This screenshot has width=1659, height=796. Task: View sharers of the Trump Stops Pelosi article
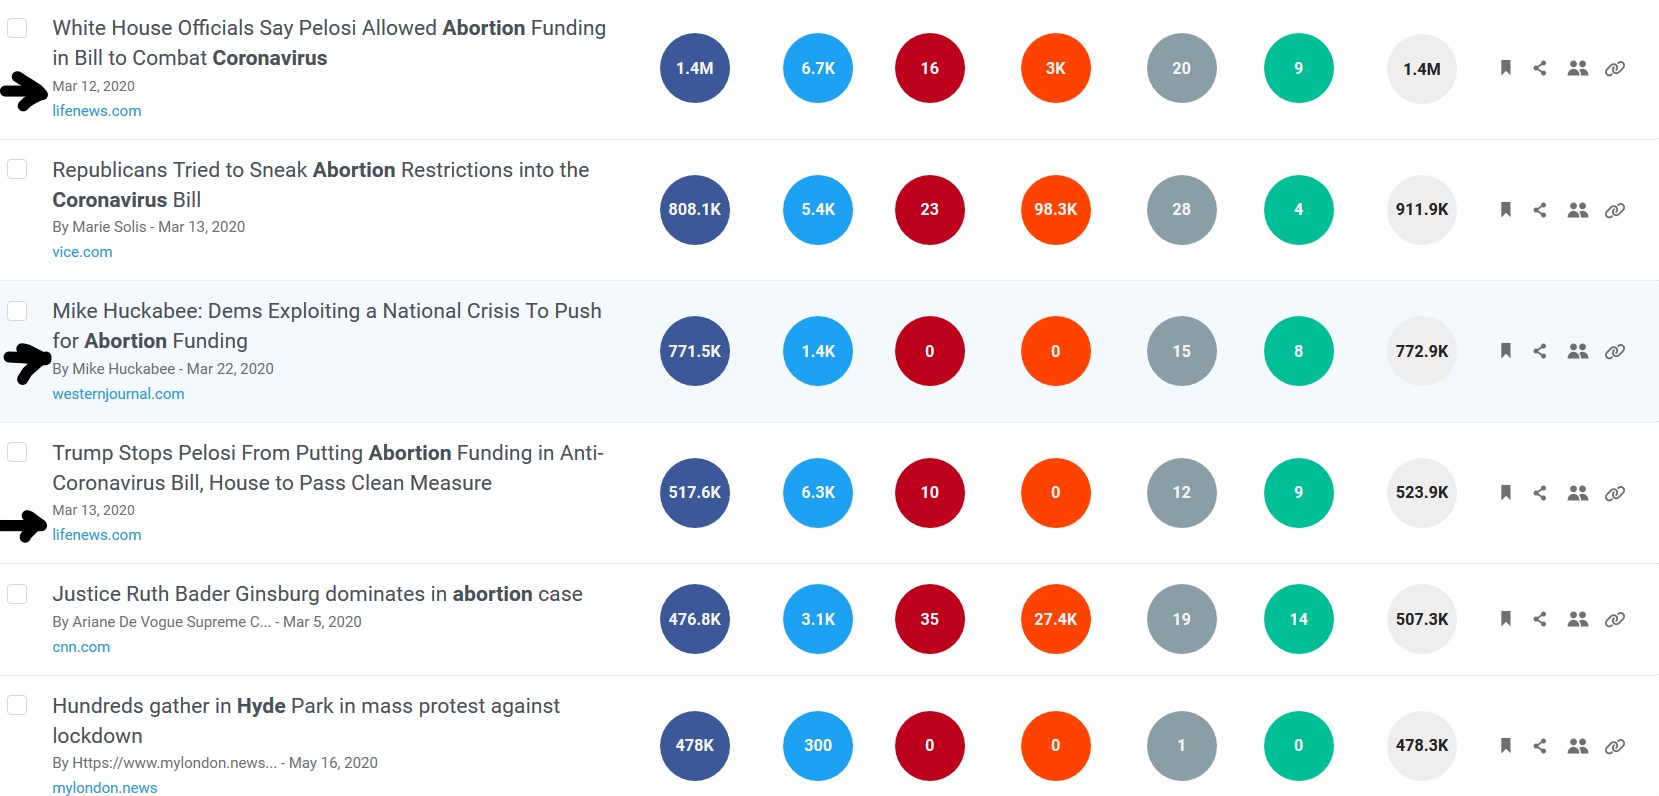pyautogui.click(x=1578, y=492)
